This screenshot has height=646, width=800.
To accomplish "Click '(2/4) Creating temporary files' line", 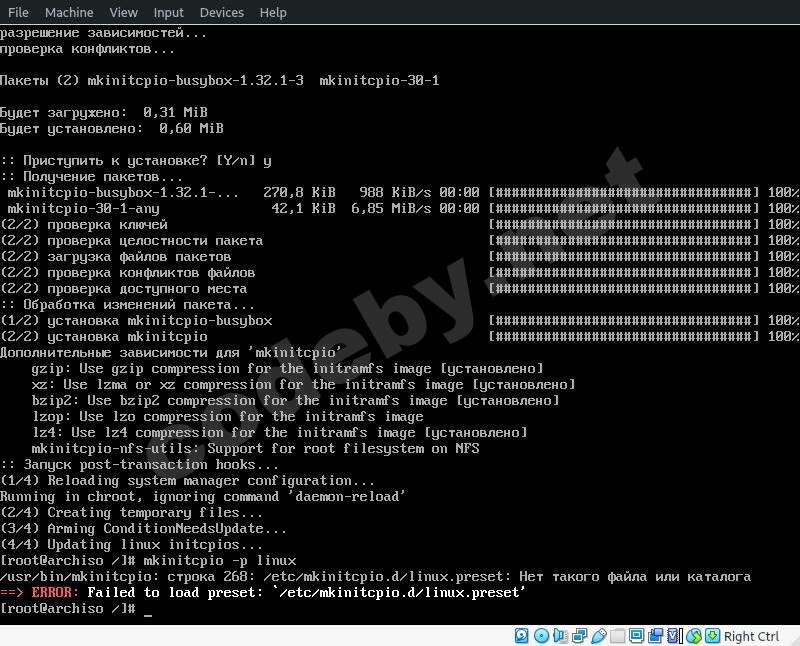I will point(131,512).
